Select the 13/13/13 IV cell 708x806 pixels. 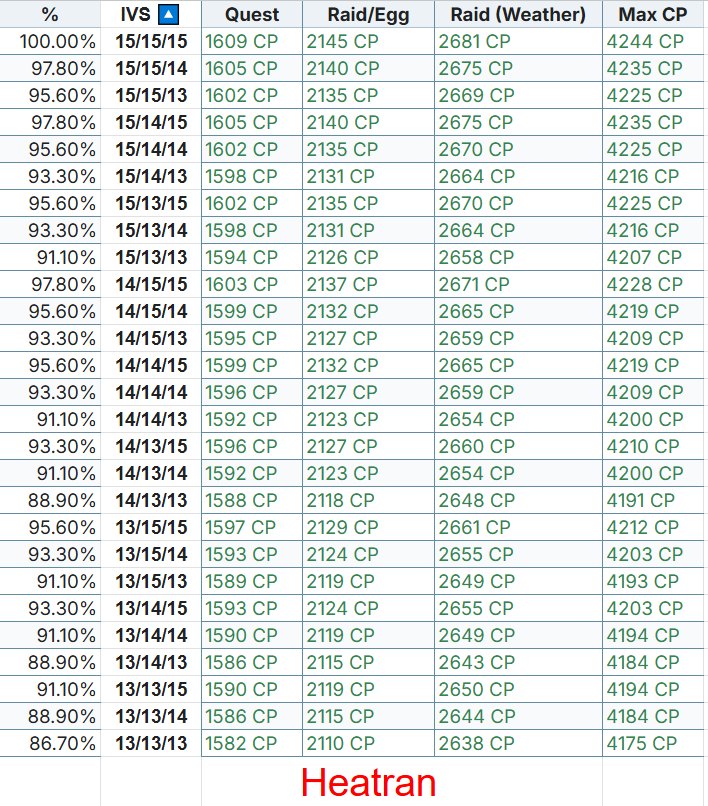coord(151,743)
